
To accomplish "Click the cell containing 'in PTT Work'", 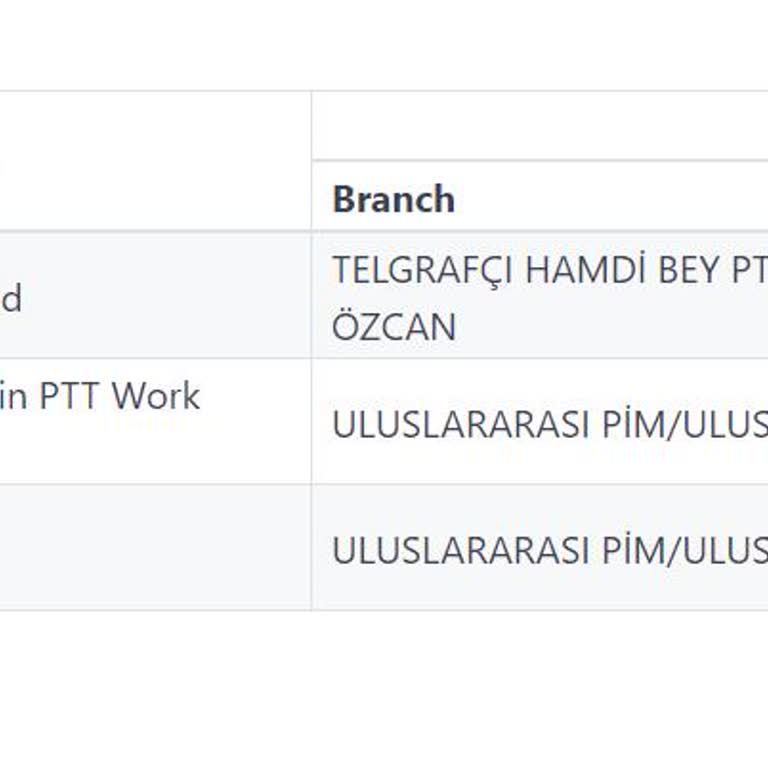I will click(150, 421).
